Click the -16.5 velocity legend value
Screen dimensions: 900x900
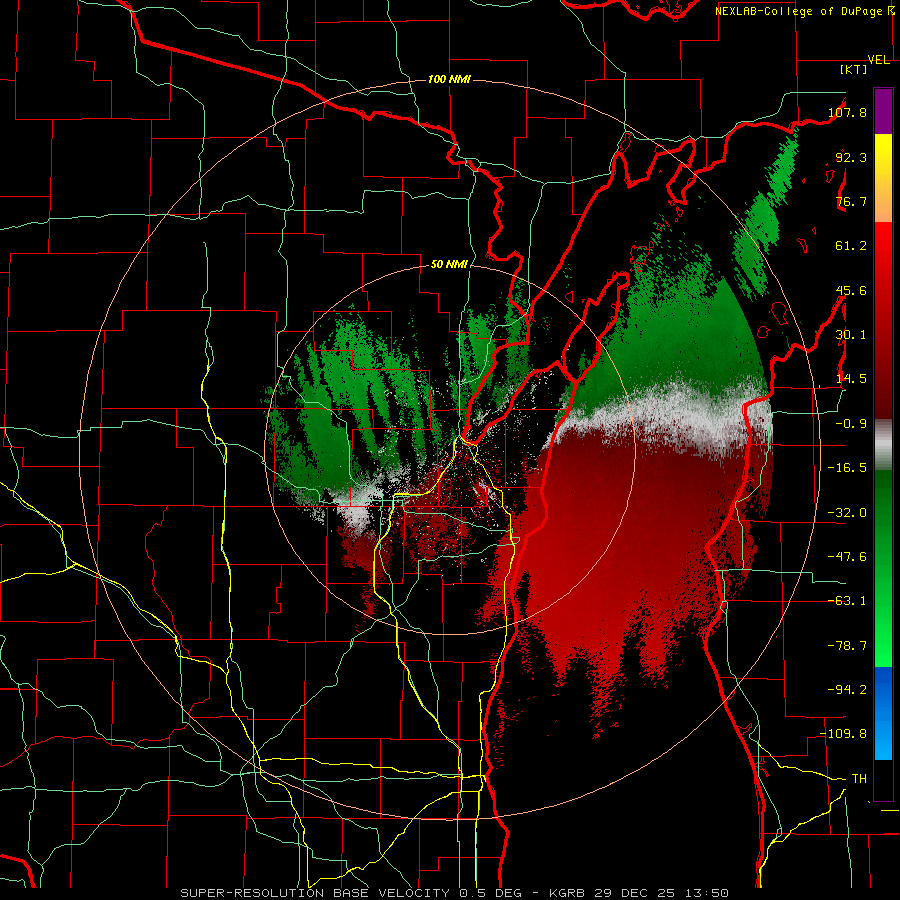point(847,468)
